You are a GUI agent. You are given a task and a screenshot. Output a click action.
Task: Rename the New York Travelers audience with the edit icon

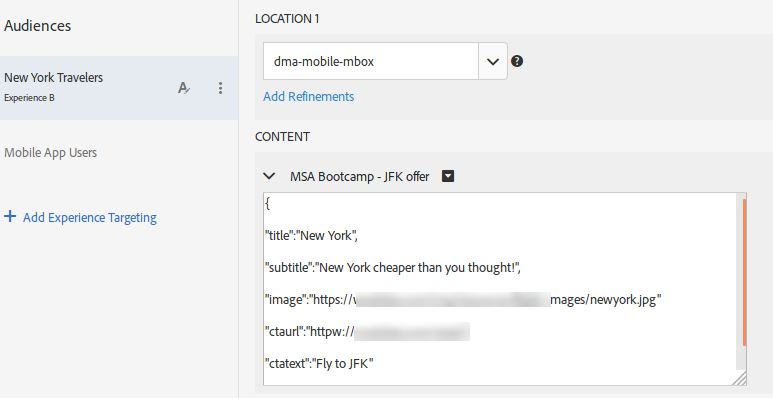(183, 88)
